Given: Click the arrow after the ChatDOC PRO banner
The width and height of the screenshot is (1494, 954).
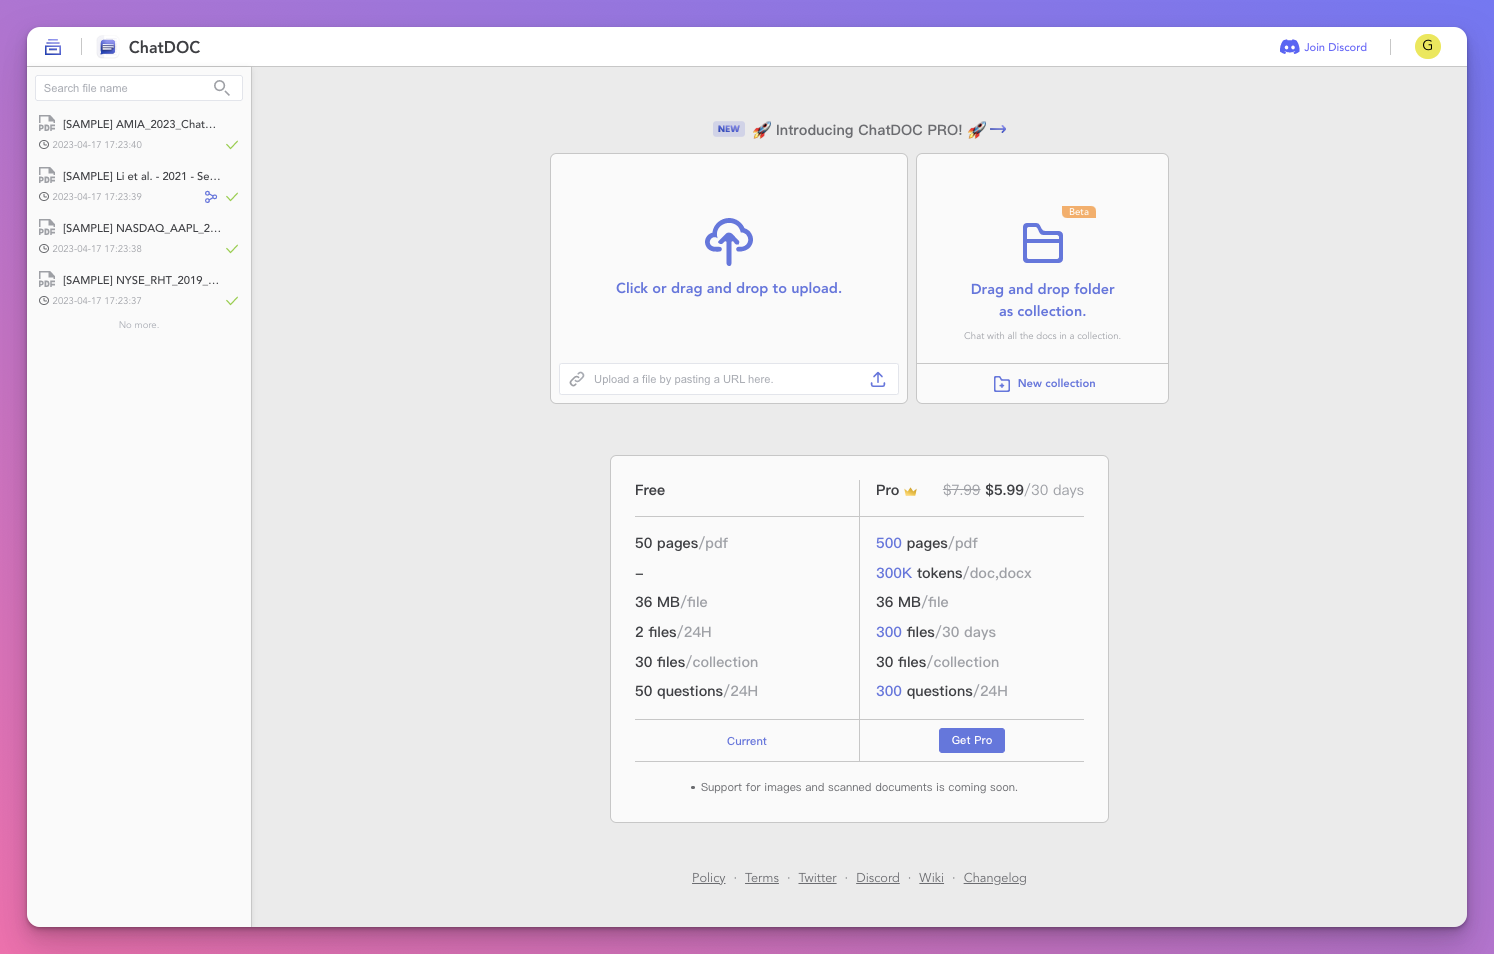Looking at the screenshot, I should pos(997,129).
